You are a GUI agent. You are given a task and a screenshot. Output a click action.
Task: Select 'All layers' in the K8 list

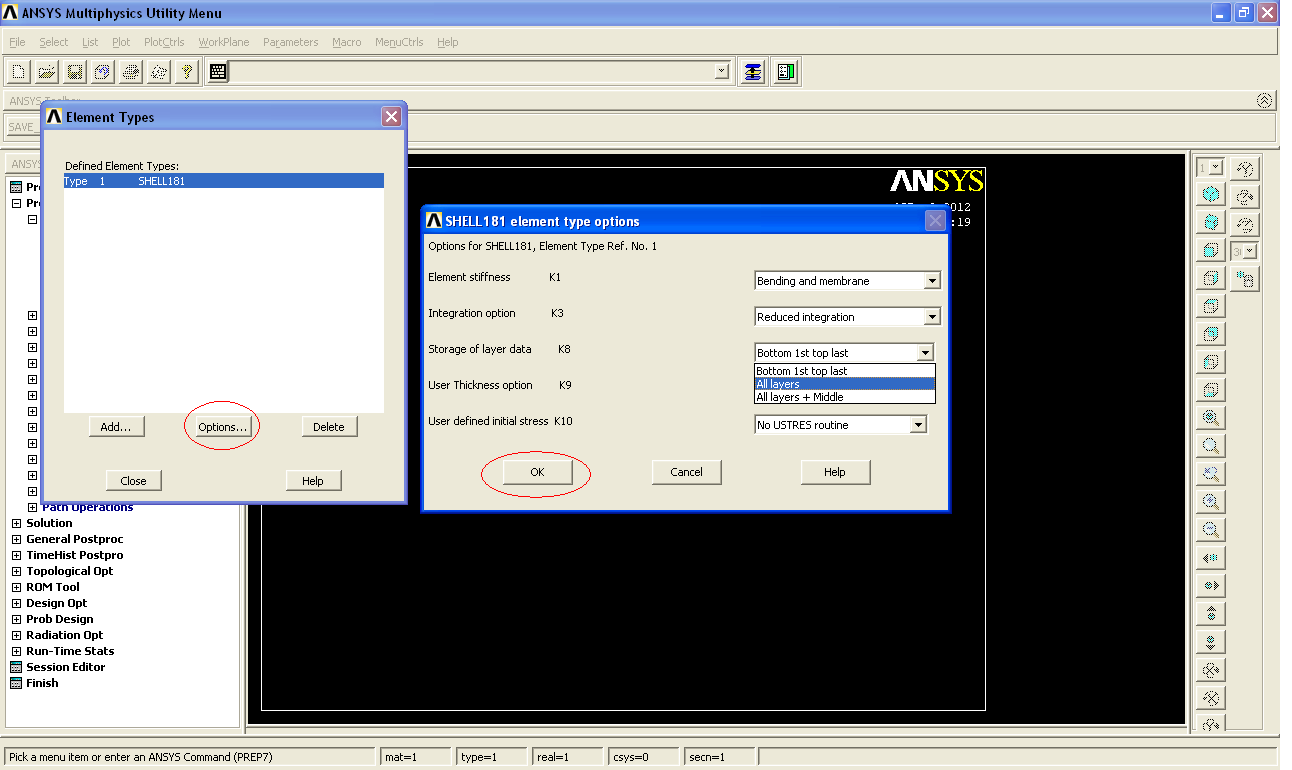(845, 384)
